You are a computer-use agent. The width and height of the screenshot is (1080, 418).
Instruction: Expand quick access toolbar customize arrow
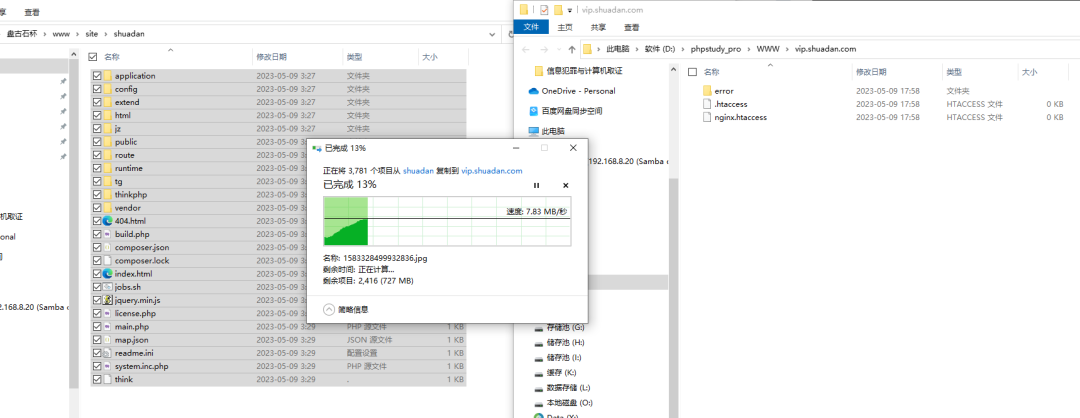570,10
